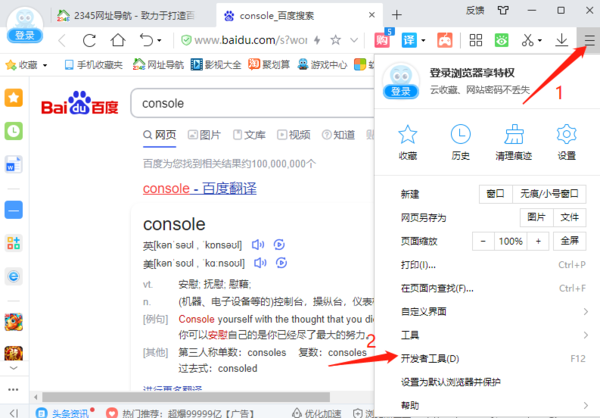
Task: Open the 手机收藏夹 bookmark
Action: pyautogui.click(x=94, y=65)
